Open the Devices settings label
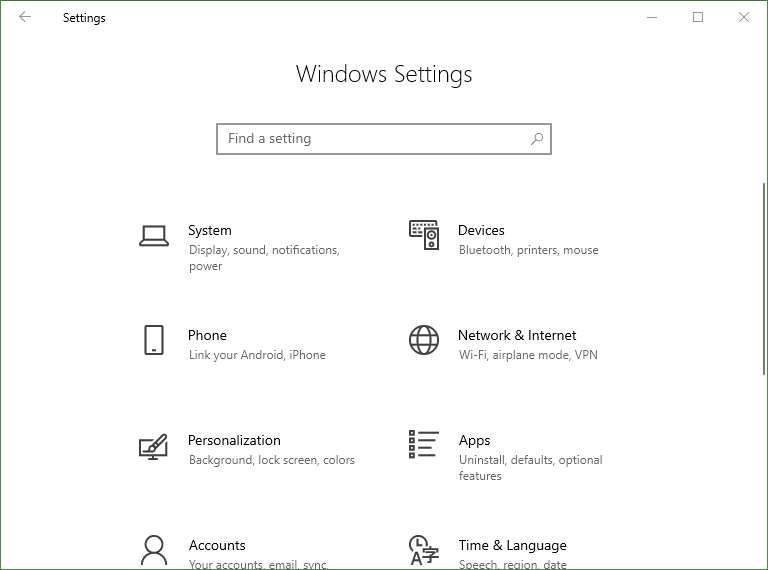 (481, 230)
